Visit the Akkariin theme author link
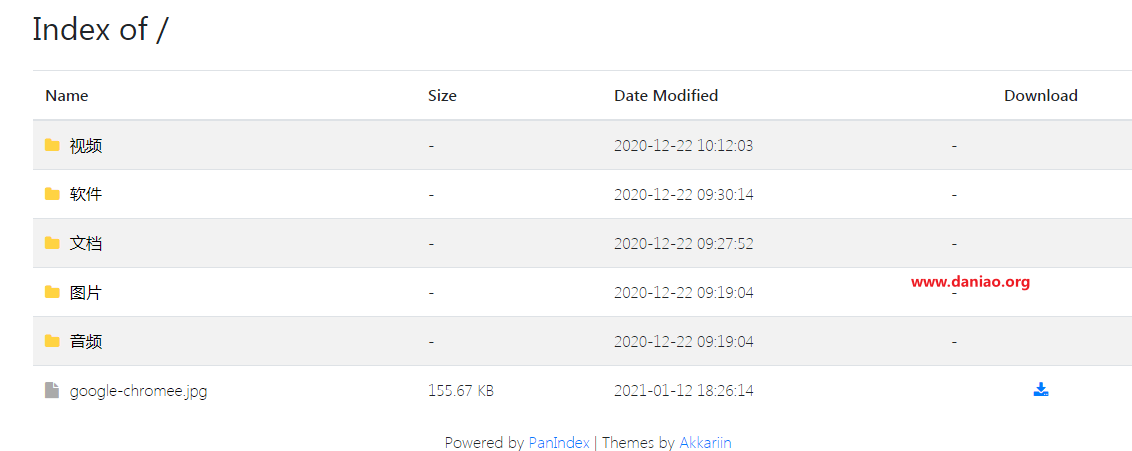Screen dimensions: 1132x451 pyautogui.click(x=705, y=442)
